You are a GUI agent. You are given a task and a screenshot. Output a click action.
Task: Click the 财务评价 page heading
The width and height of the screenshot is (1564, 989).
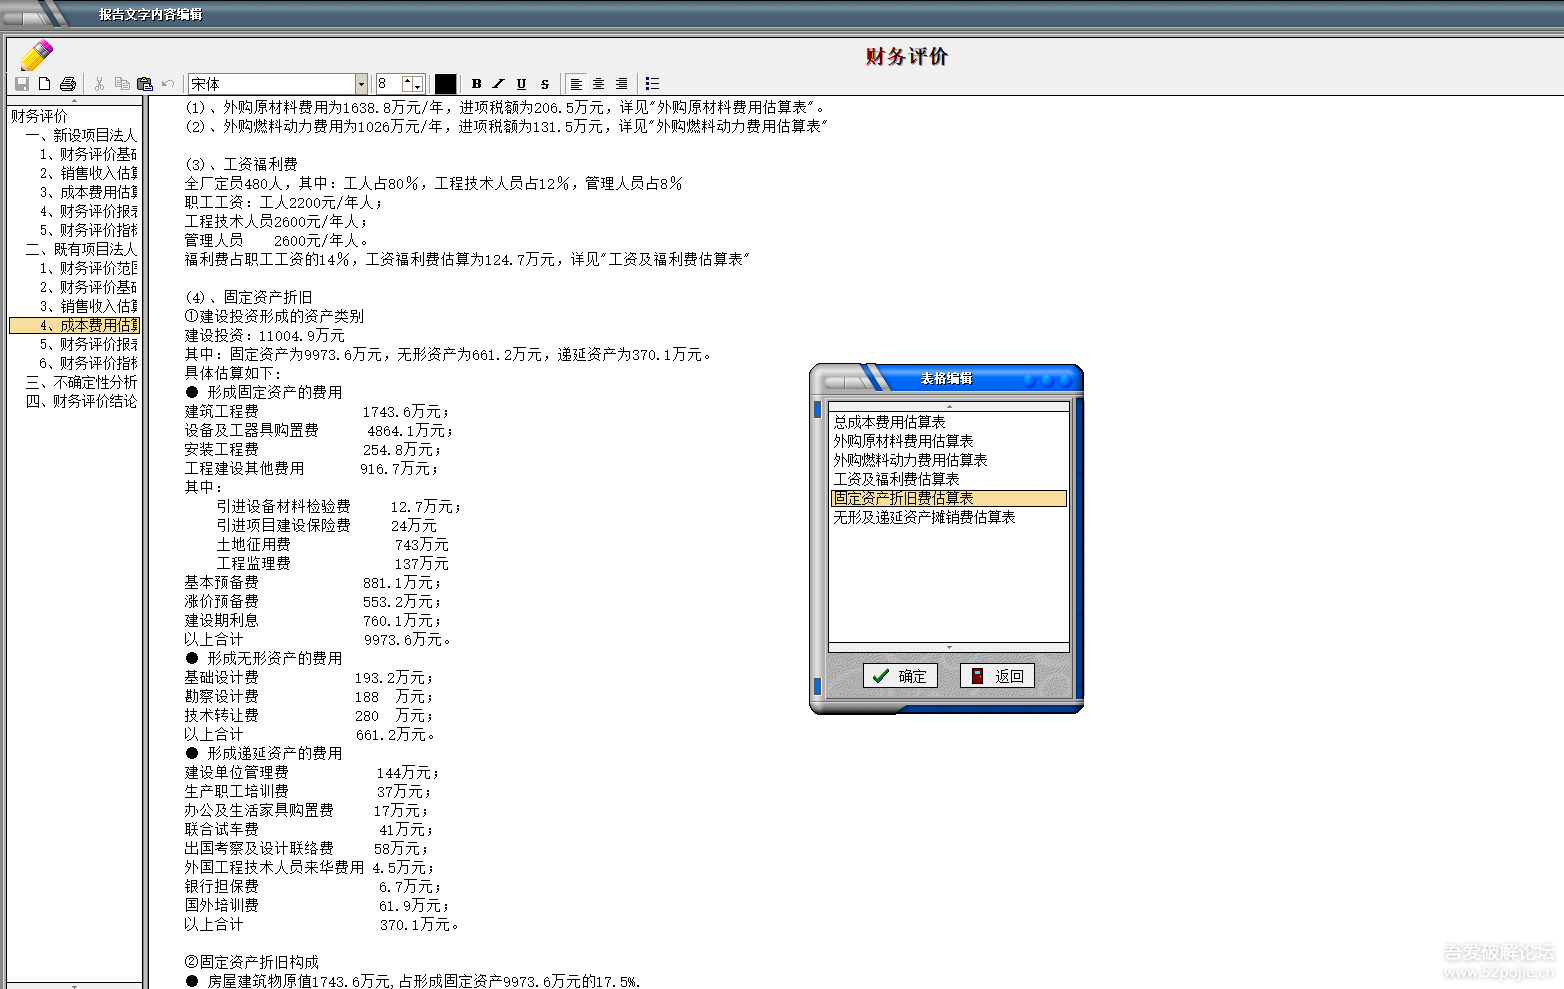point(906,56)
